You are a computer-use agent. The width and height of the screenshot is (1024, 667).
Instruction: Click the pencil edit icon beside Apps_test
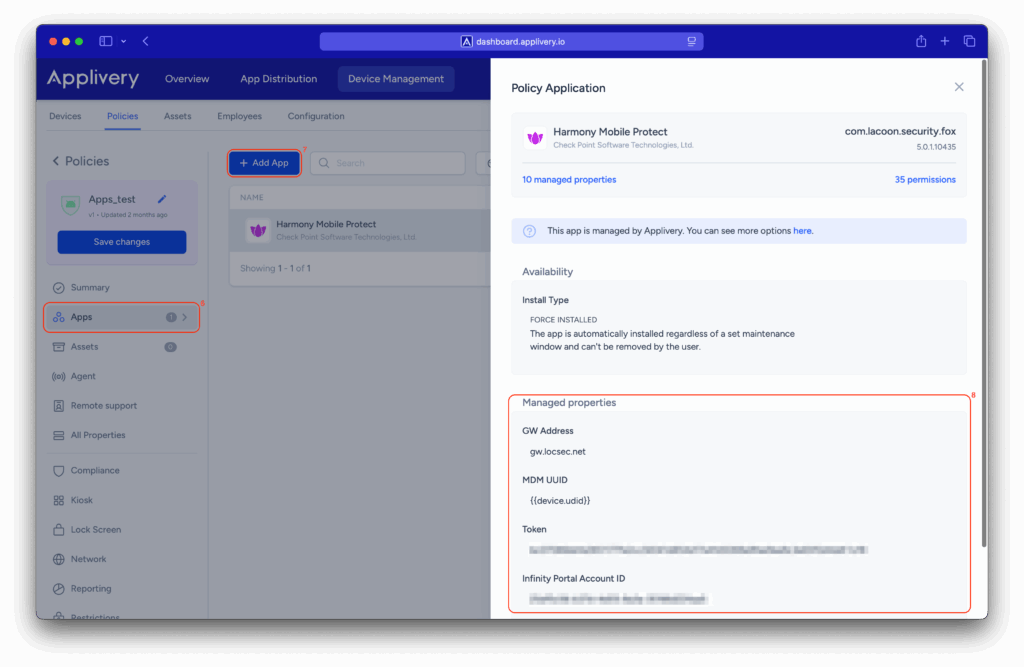pos(162,200)
